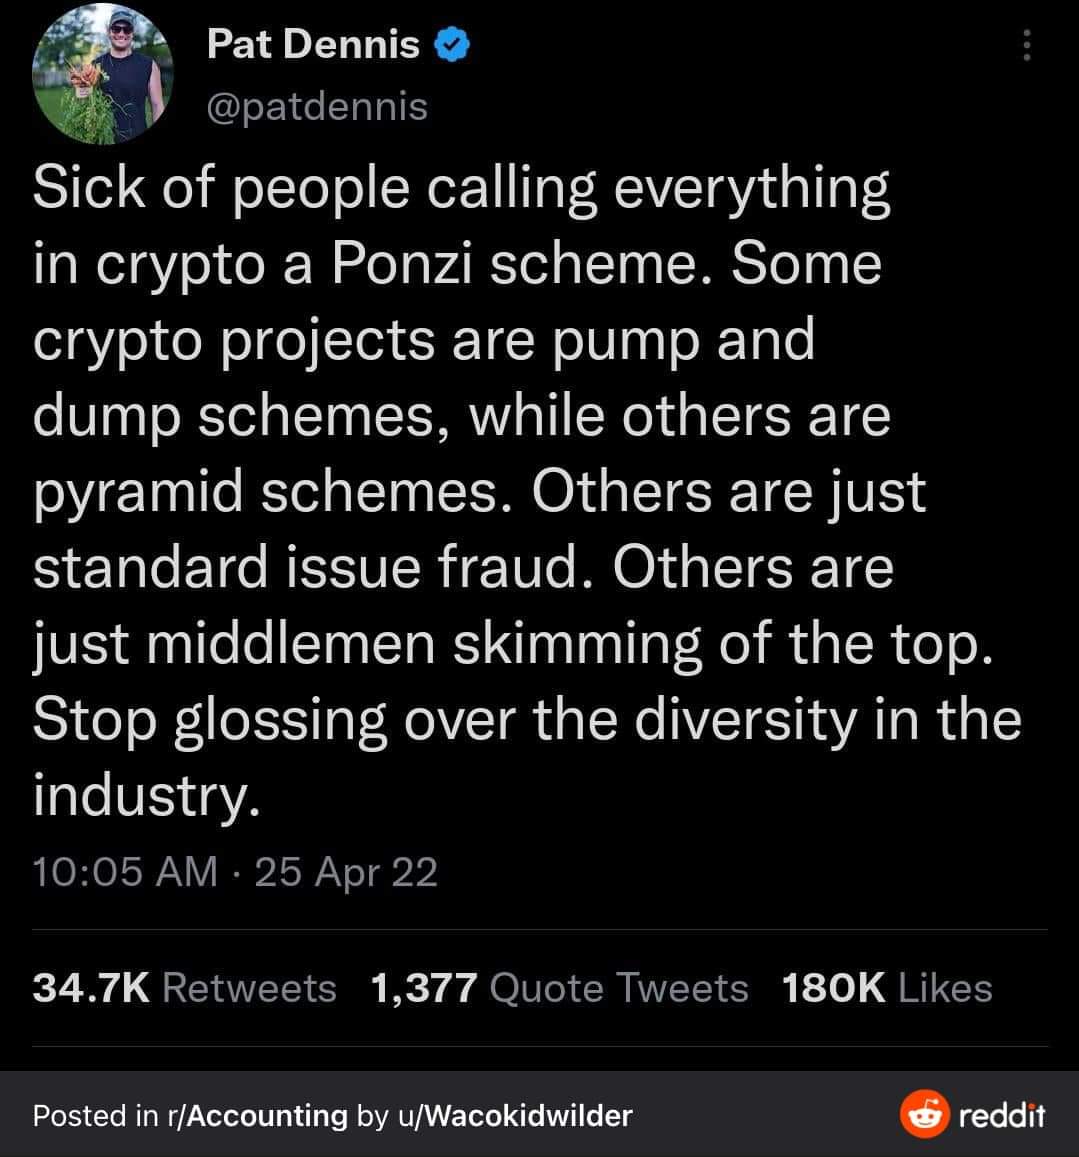Show the 180K Likes list
The width and height of the screenshot is (1079, 1157).
(887, 988)
